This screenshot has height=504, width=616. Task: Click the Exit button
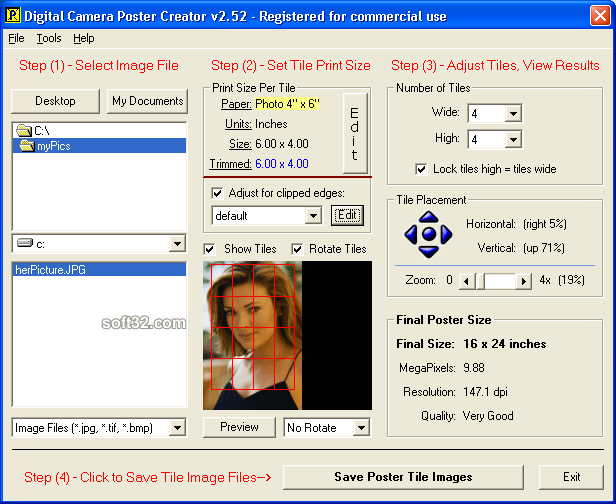coord(571,477)
